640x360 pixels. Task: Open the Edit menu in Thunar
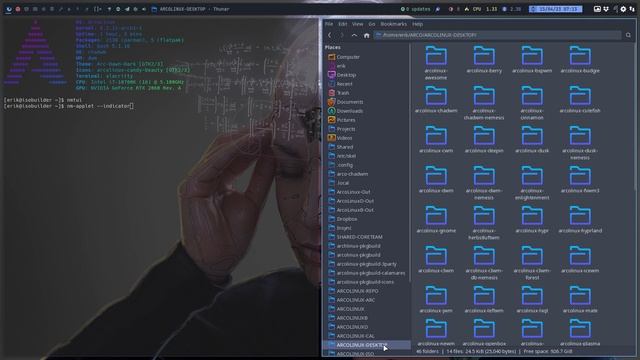pos(342,24)
